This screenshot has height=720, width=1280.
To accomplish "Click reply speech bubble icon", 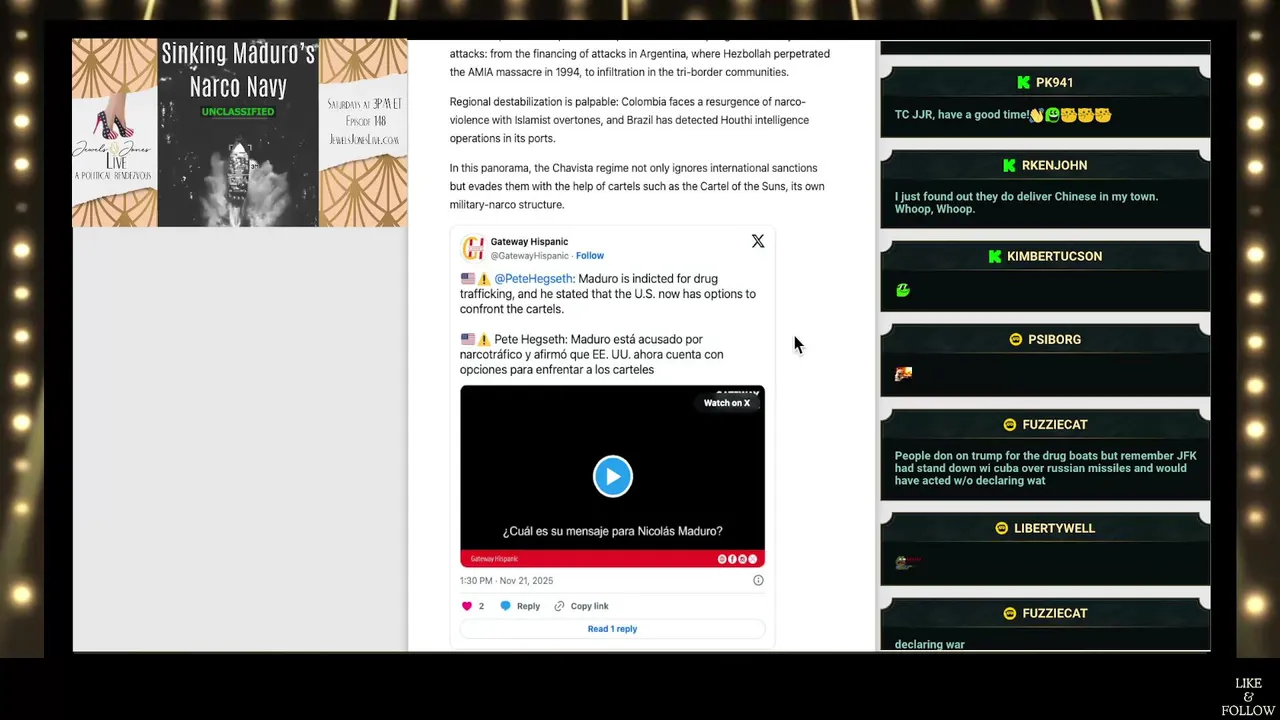I will 505,606.
